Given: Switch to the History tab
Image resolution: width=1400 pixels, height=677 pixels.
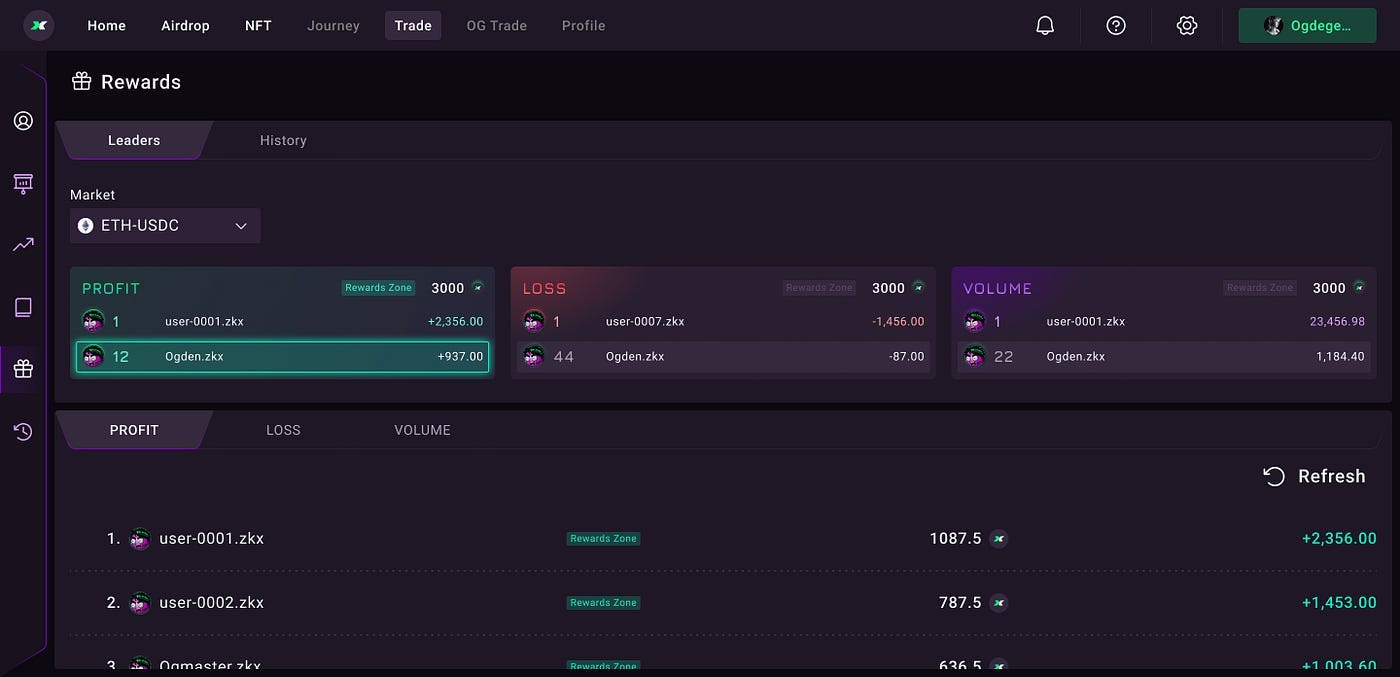Looking at the screenshot, I should point(283,140).
